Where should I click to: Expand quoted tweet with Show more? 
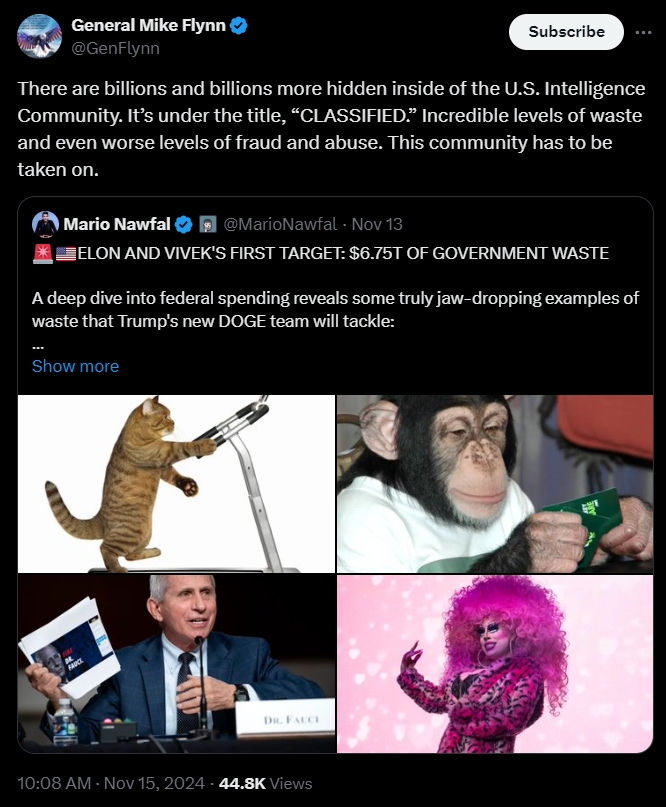[x=75, y=366]
